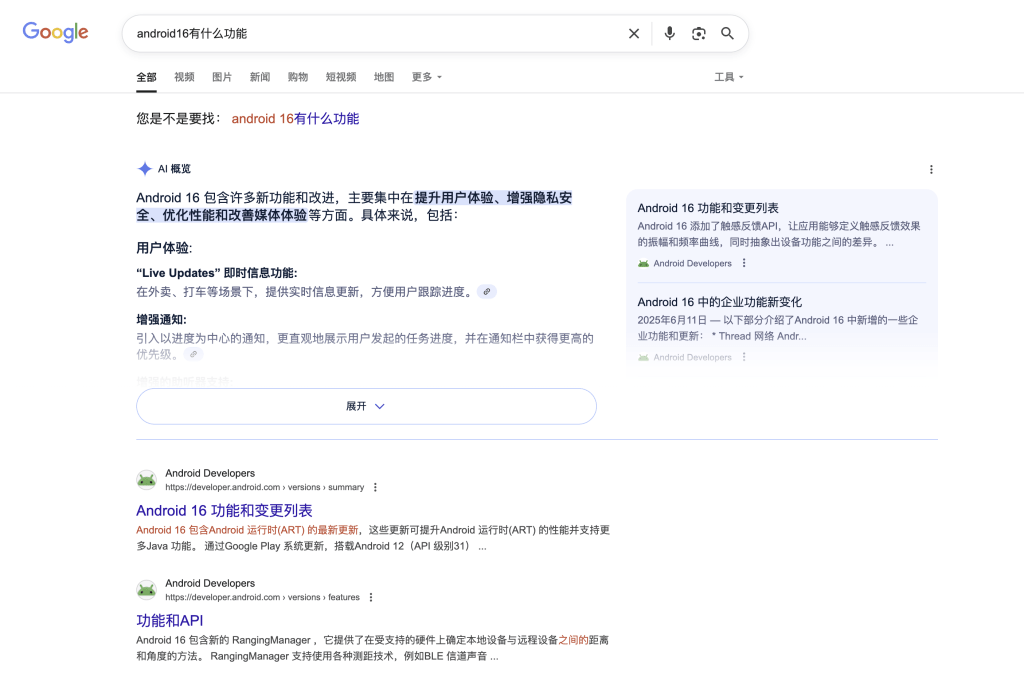Click snippet starting Android 16 包含Android 运行时
1024x680 pixels.
click(373, 538)
